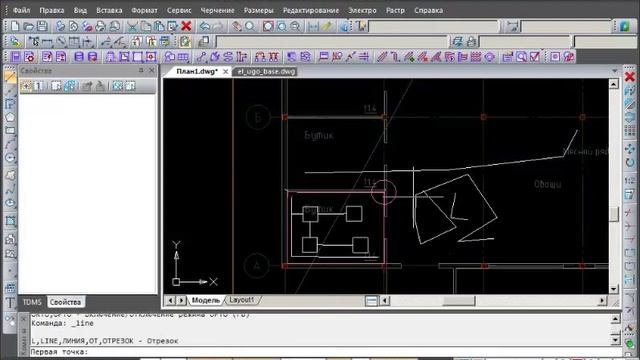The image size is (640, 360).
Task: Select the Arc tool in the left toolbar
Action: coord(10,144)
